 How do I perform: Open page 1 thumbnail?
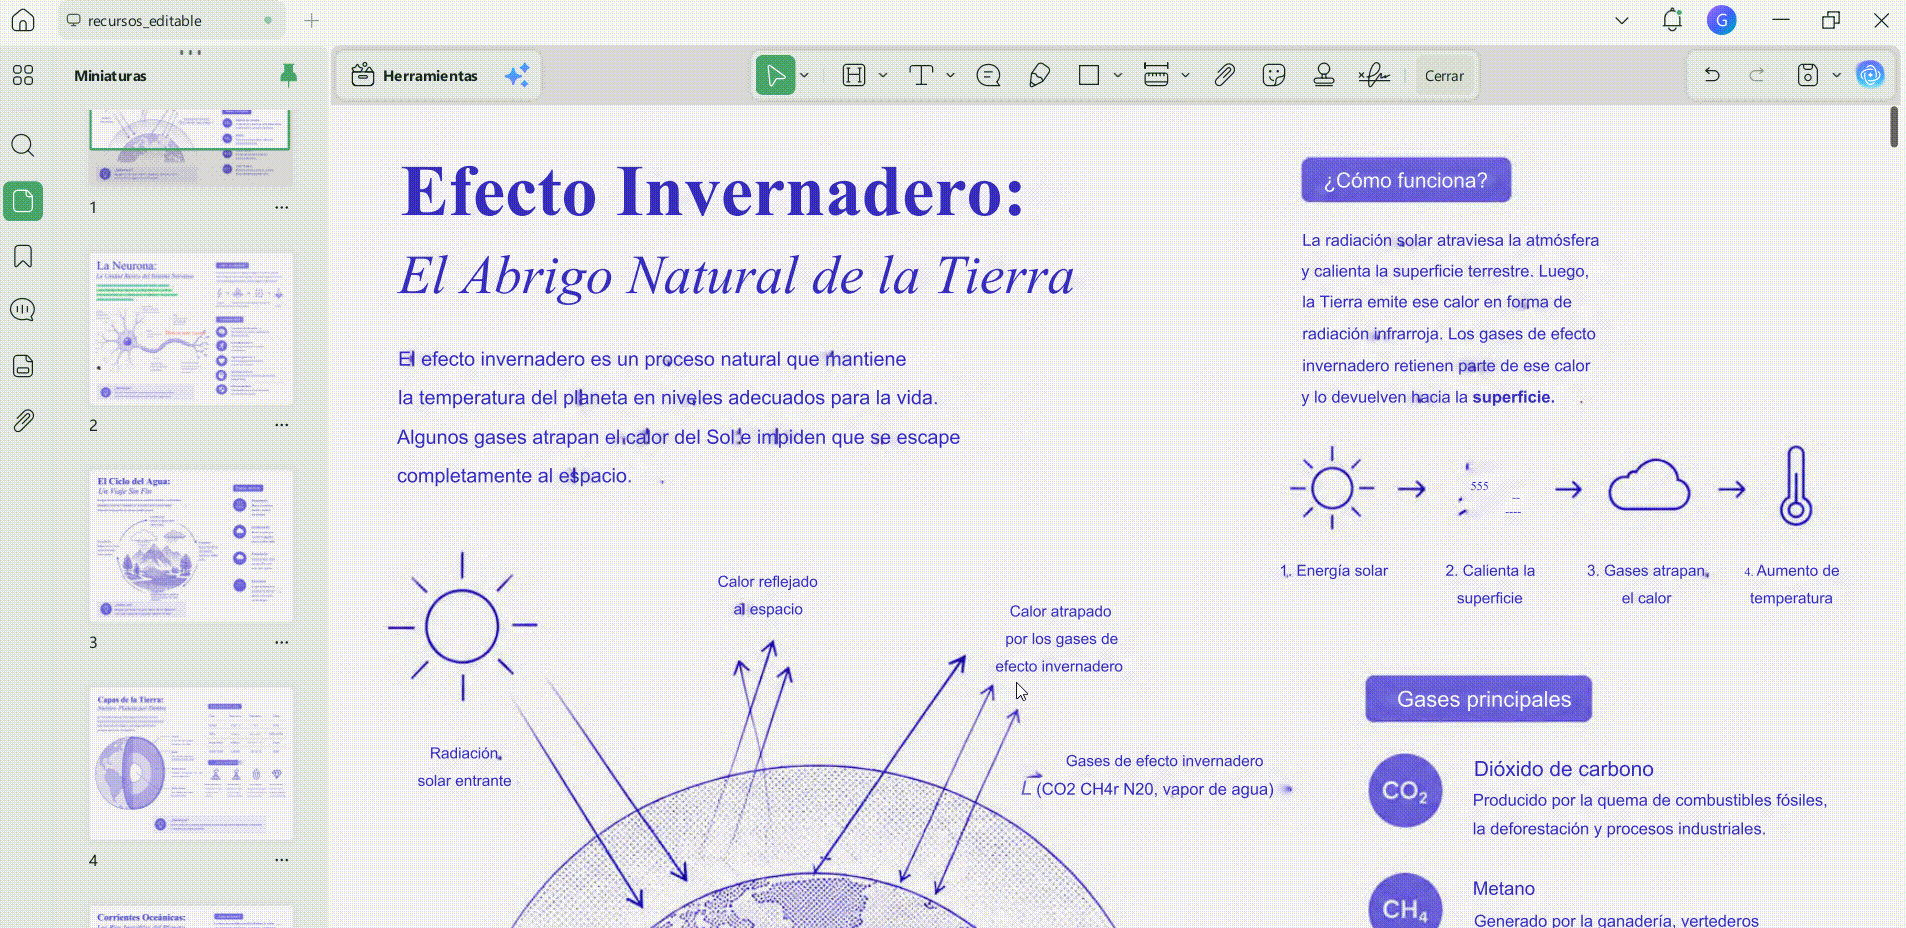click(x=190, y=147)
